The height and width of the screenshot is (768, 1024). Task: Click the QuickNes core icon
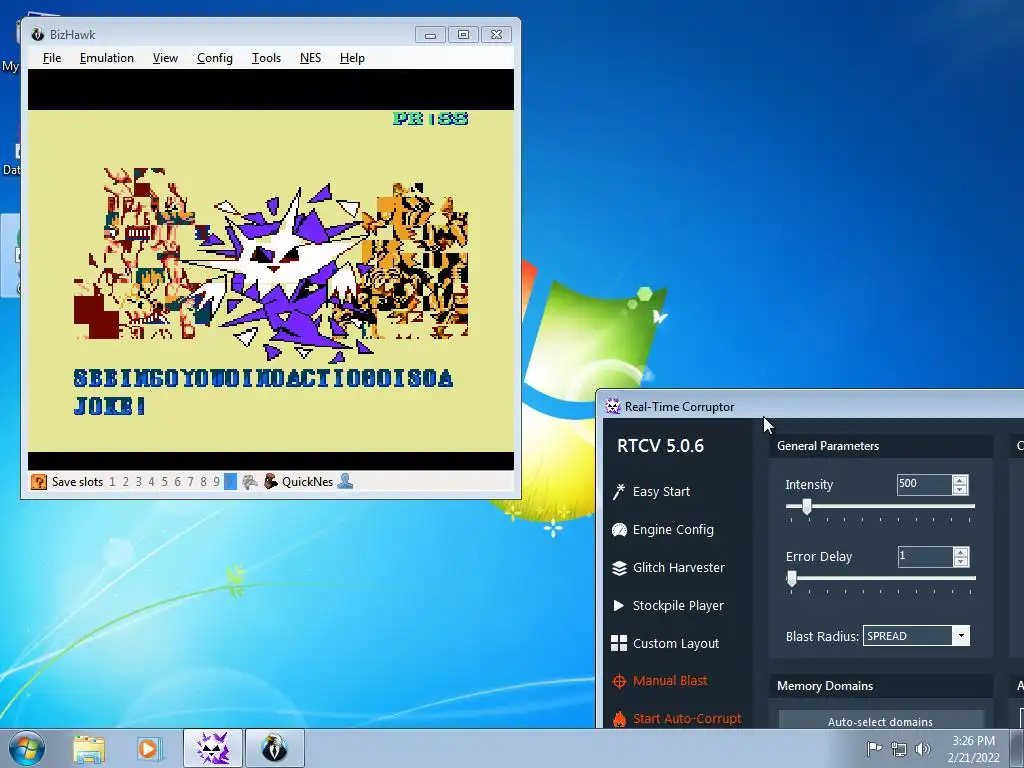(270, 482)
